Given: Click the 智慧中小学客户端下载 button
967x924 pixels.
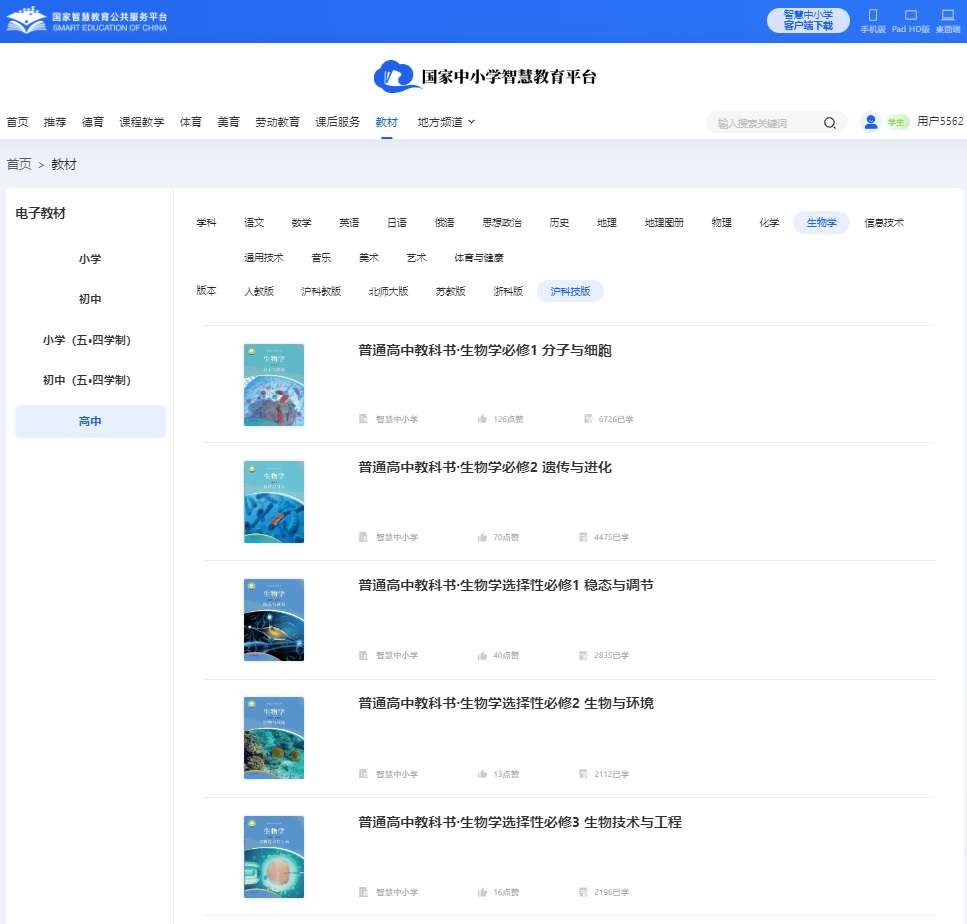Looking at the screenshot, I should pos(807,20).
